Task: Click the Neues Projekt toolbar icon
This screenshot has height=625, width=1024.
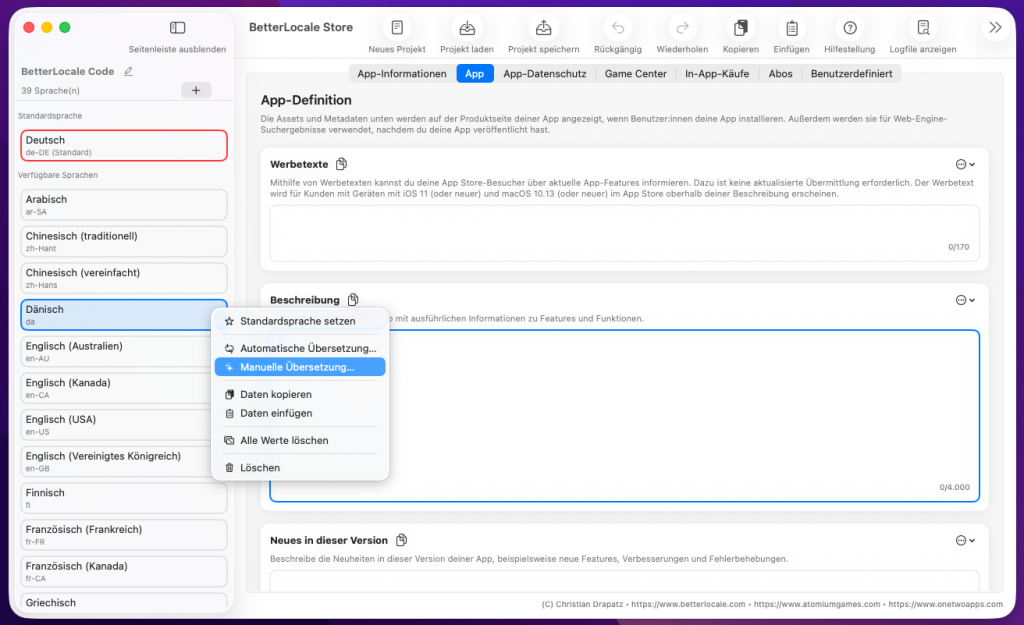Action: [x=397, y=28]
